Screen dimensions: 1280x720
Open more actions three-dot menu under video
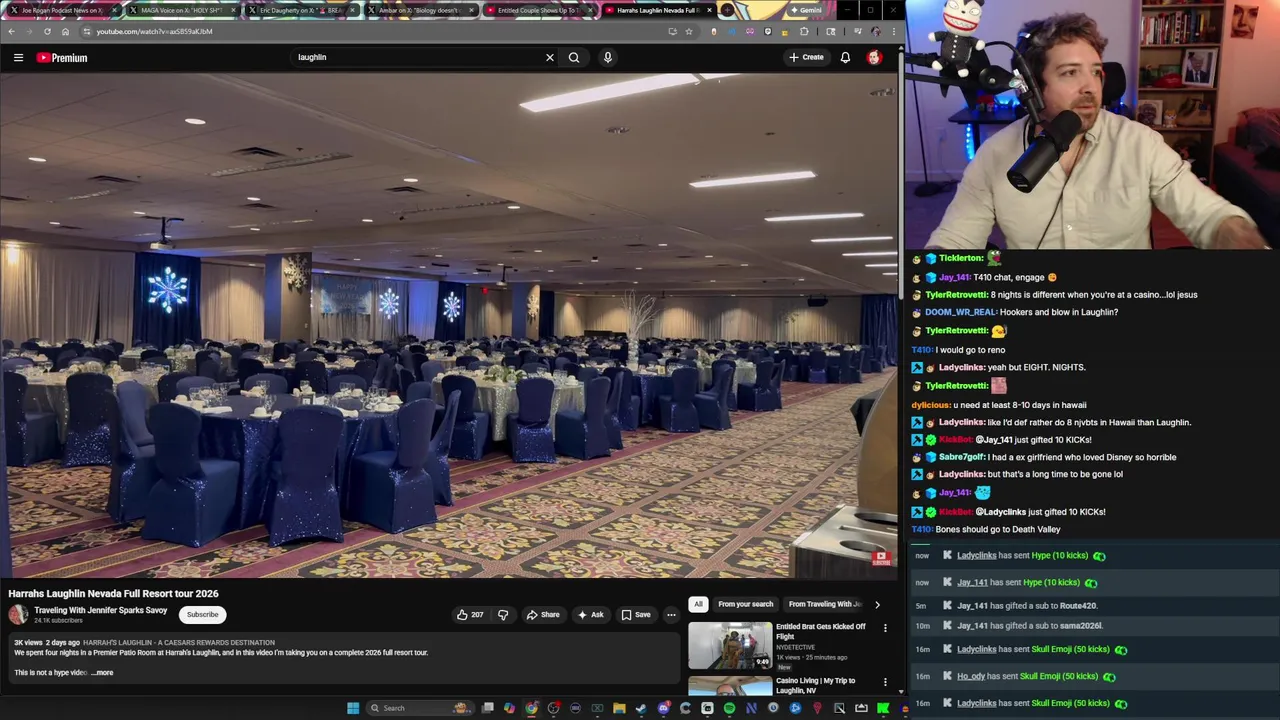click(x=671, y=615)
